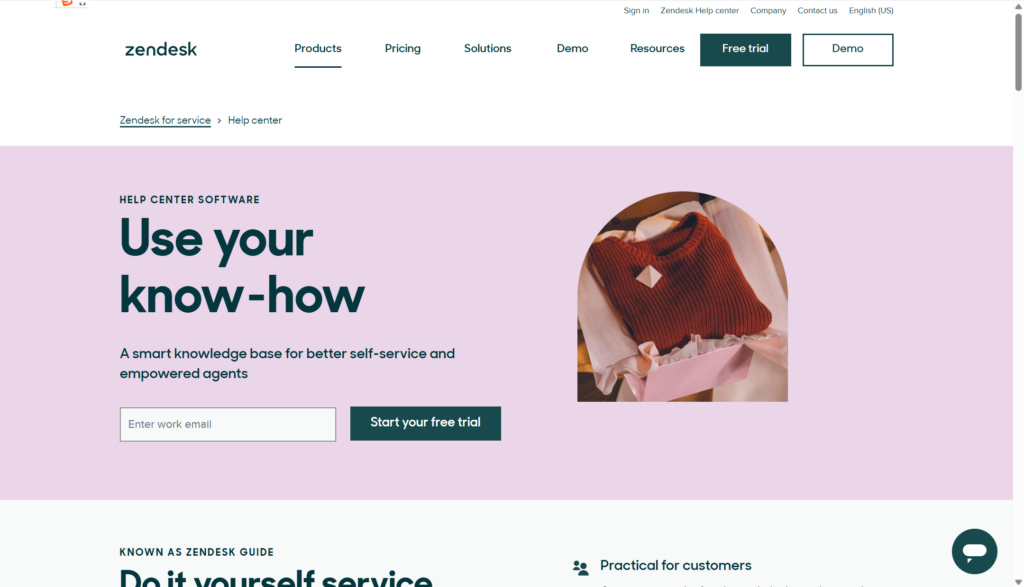Click the breadcrumb chevron separator
This screenshot has height=587, width=1024.
tap(219, 121)
